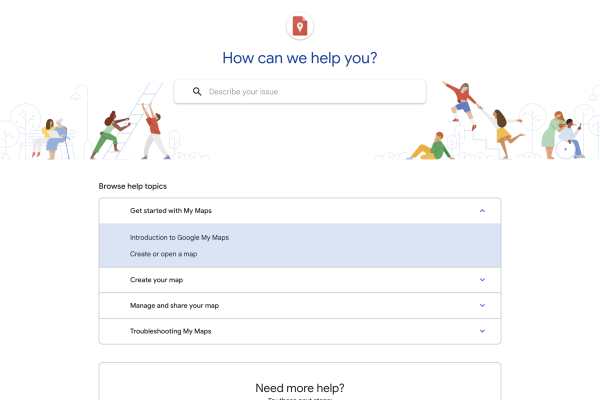Click Manage and share your map title
This screenshot has width=600, height=400.
pyautogui.click(x=174, y=305)
